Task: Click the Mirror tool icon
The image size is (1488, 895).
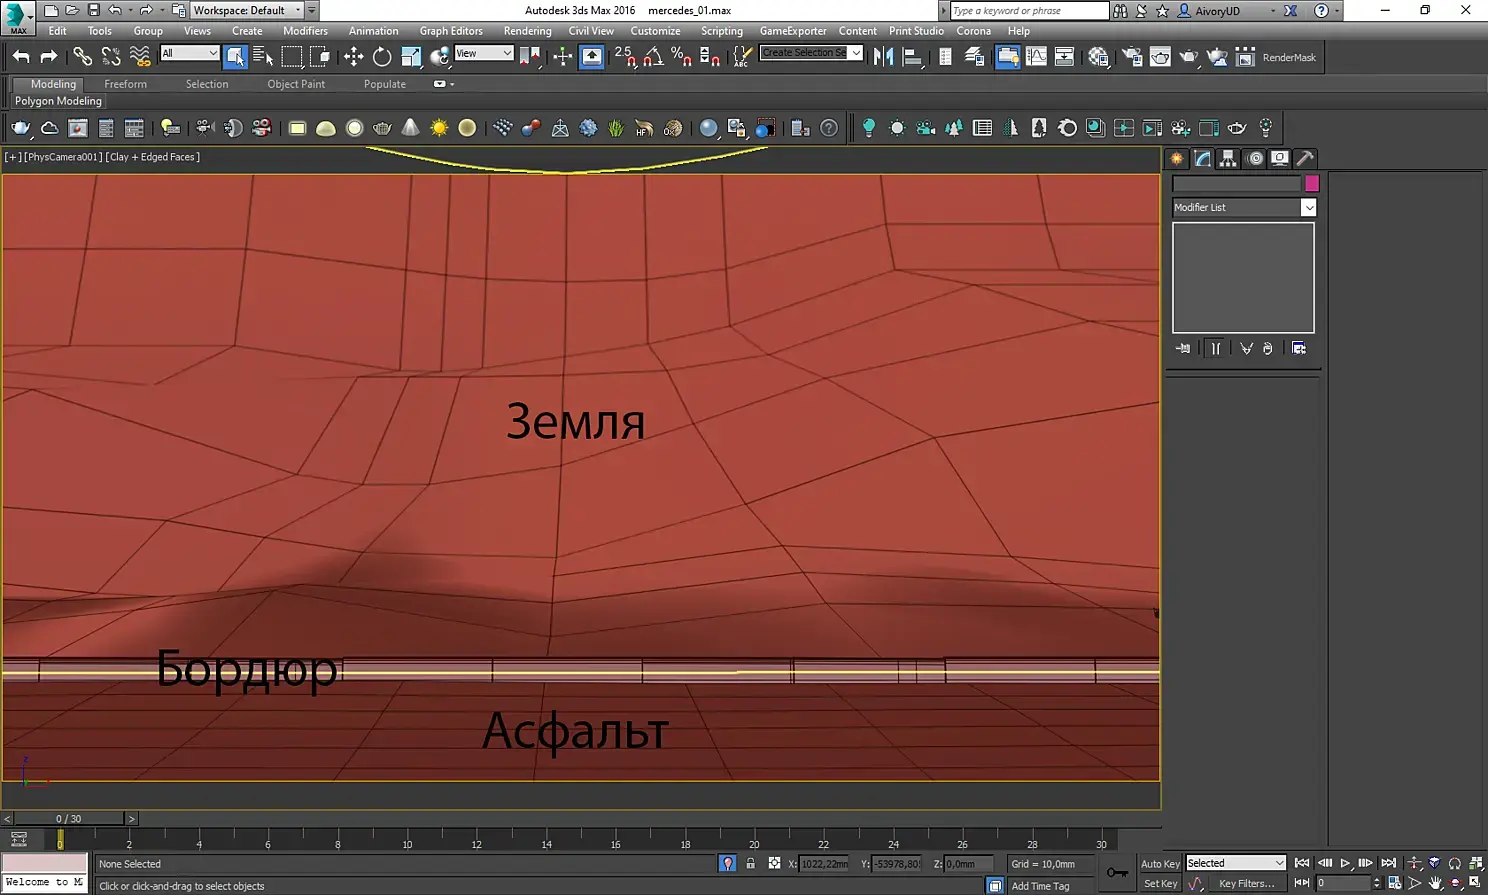Action: click(x=883, y=57)
